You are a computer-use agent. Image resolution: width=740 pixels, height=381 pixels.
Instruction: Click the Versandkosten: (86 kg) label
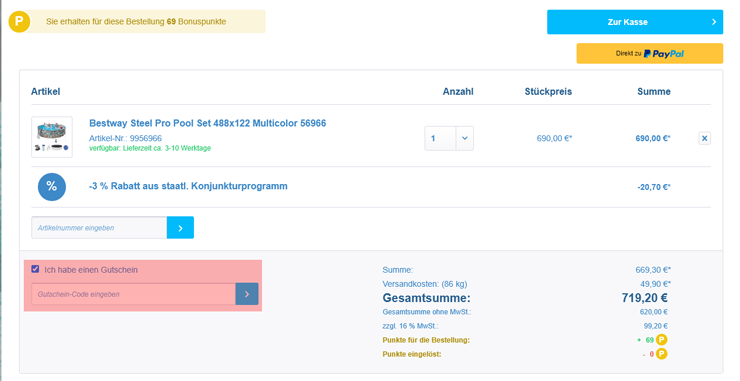click(425, 284)
